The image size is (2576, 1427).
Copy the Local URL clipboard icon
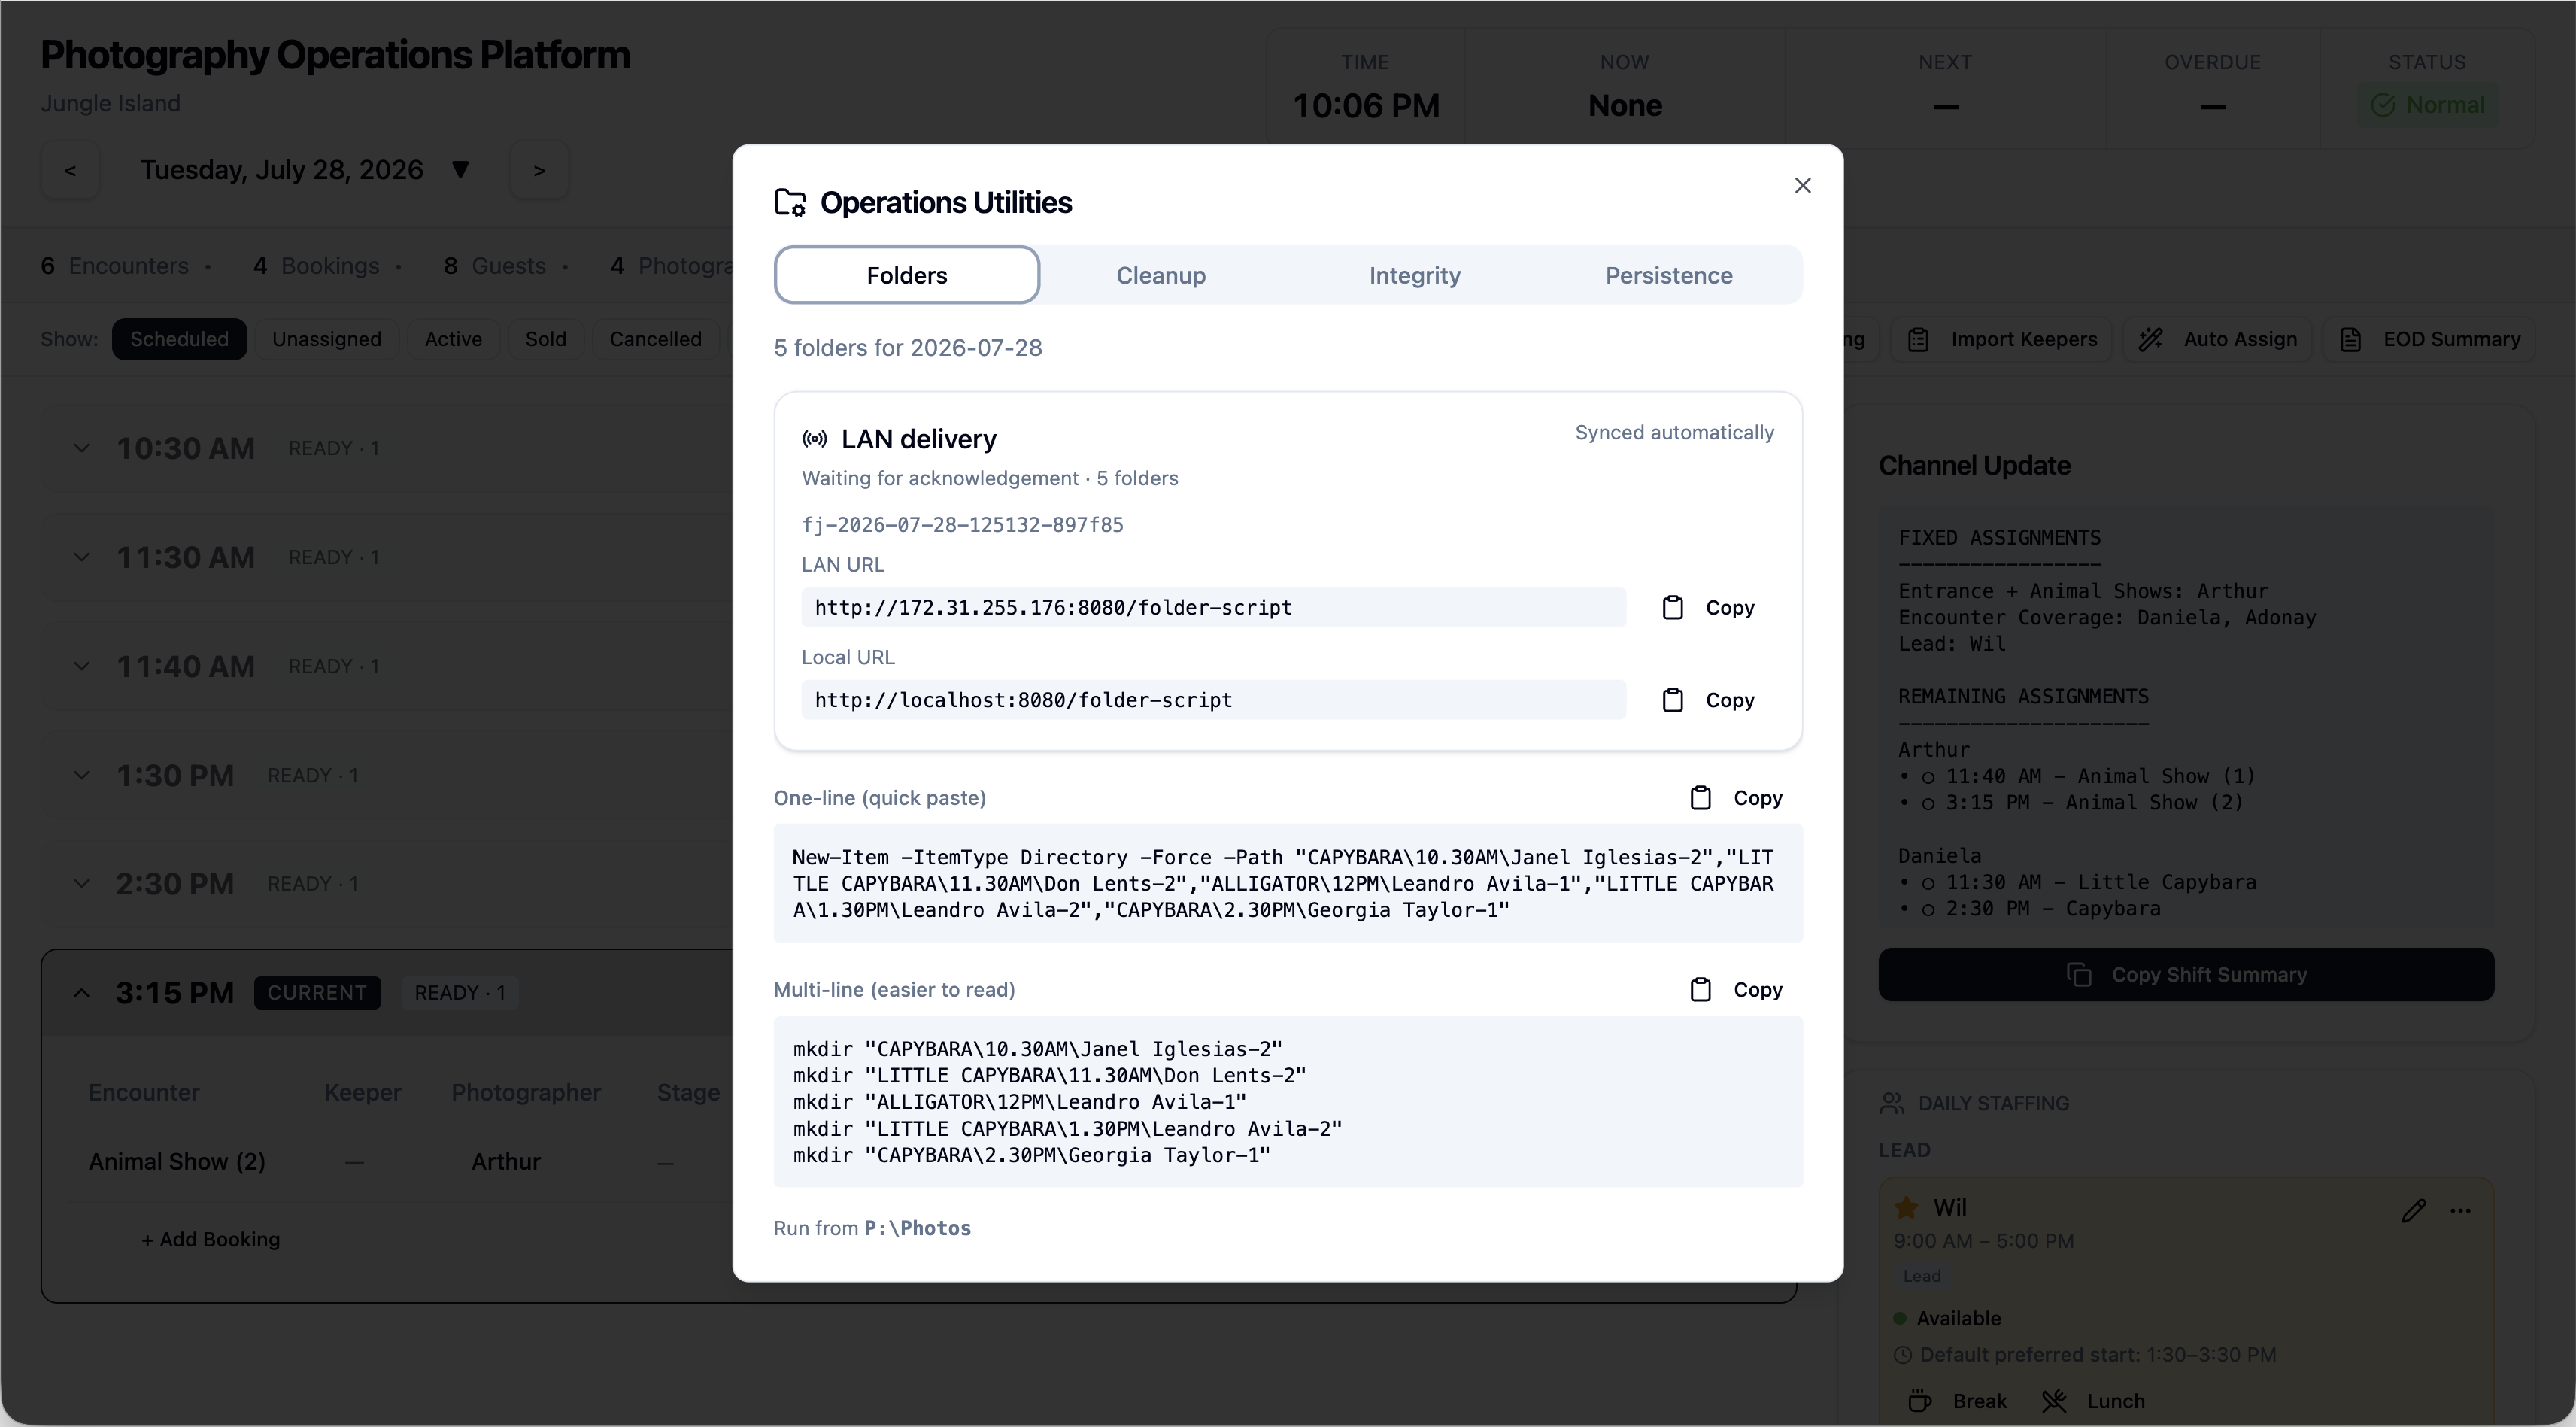(x=1672, y=700)
